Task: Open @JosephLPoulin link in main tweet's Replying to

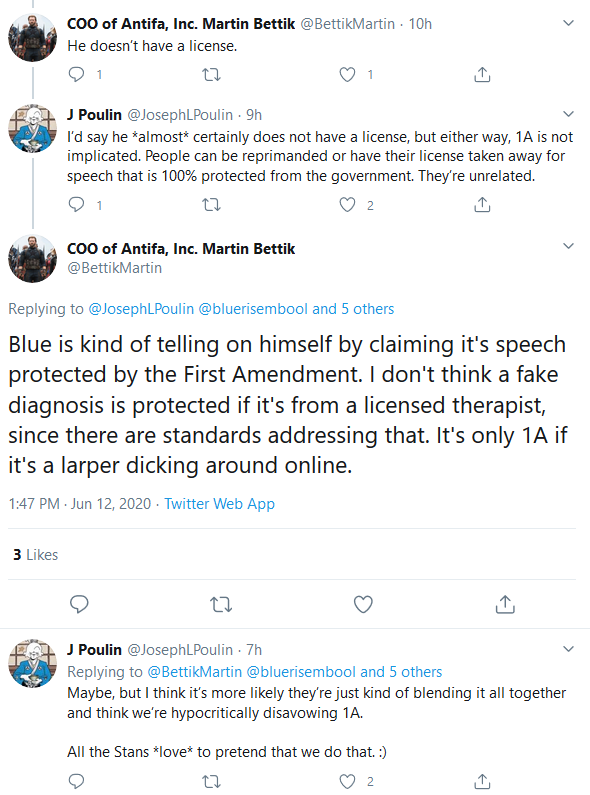Action: coord(141,309)
